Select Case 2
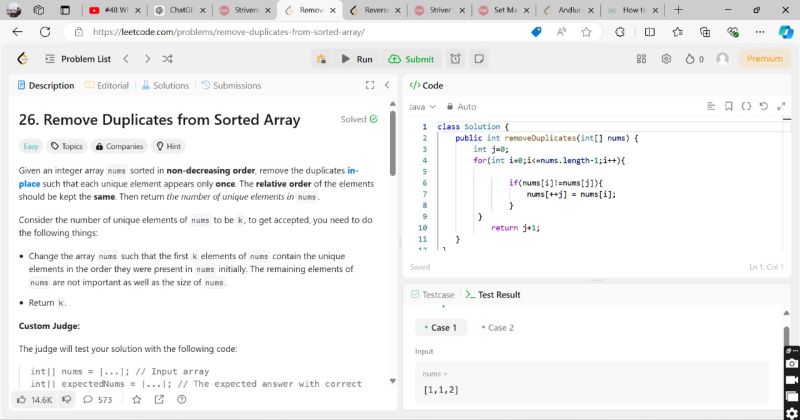Image resolution: width=800 pixels, height=420 pixels. (497, 328)
